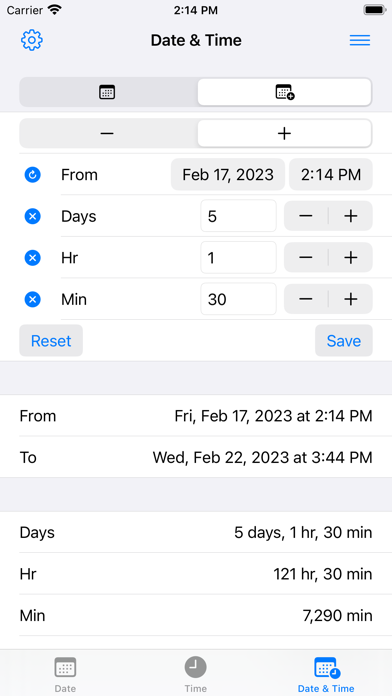Decrease Hr with the minus stepper
Image resolution: width=392 pixels, height=696 pixels.
(x=306, y=257)
